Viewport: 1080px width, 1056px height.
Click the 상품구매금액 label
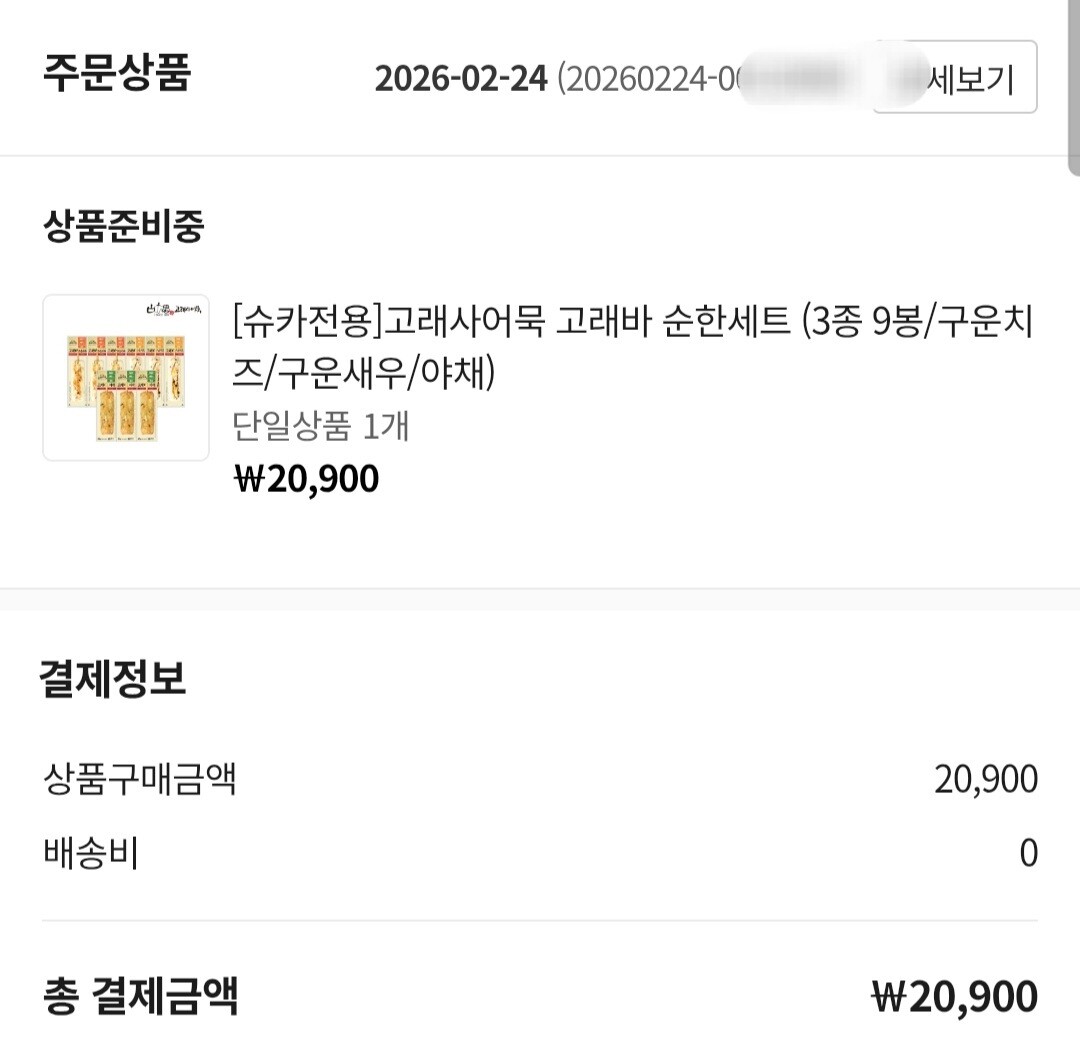tap(139, 779)
